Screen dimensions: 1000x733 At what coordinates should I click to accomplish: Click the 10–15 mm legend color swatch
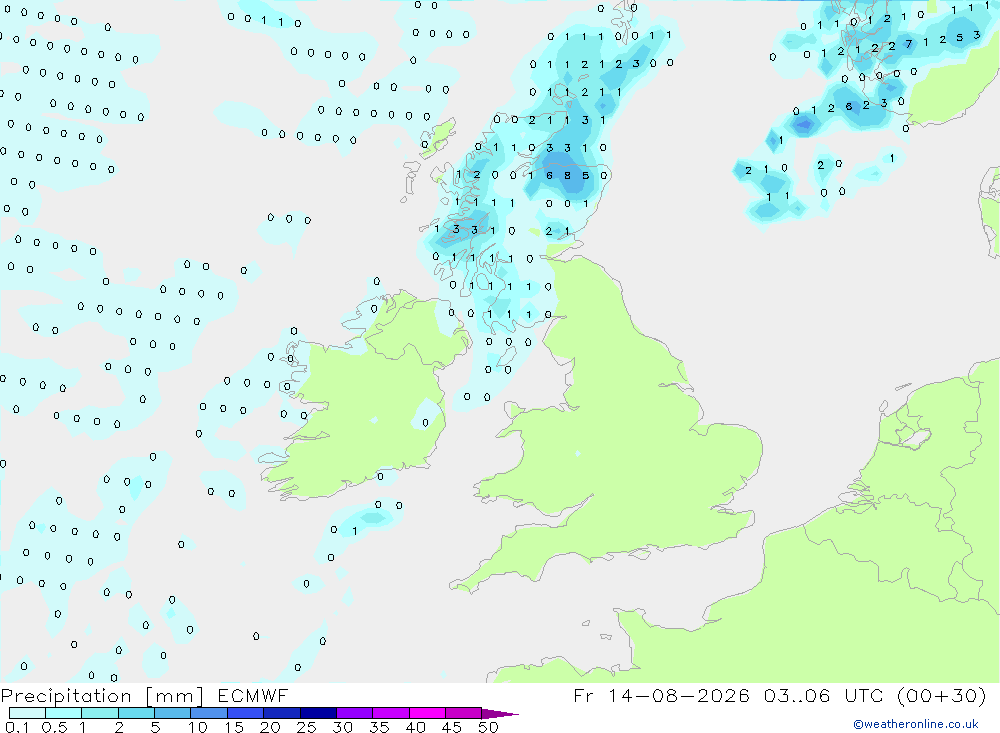(209, 713)
